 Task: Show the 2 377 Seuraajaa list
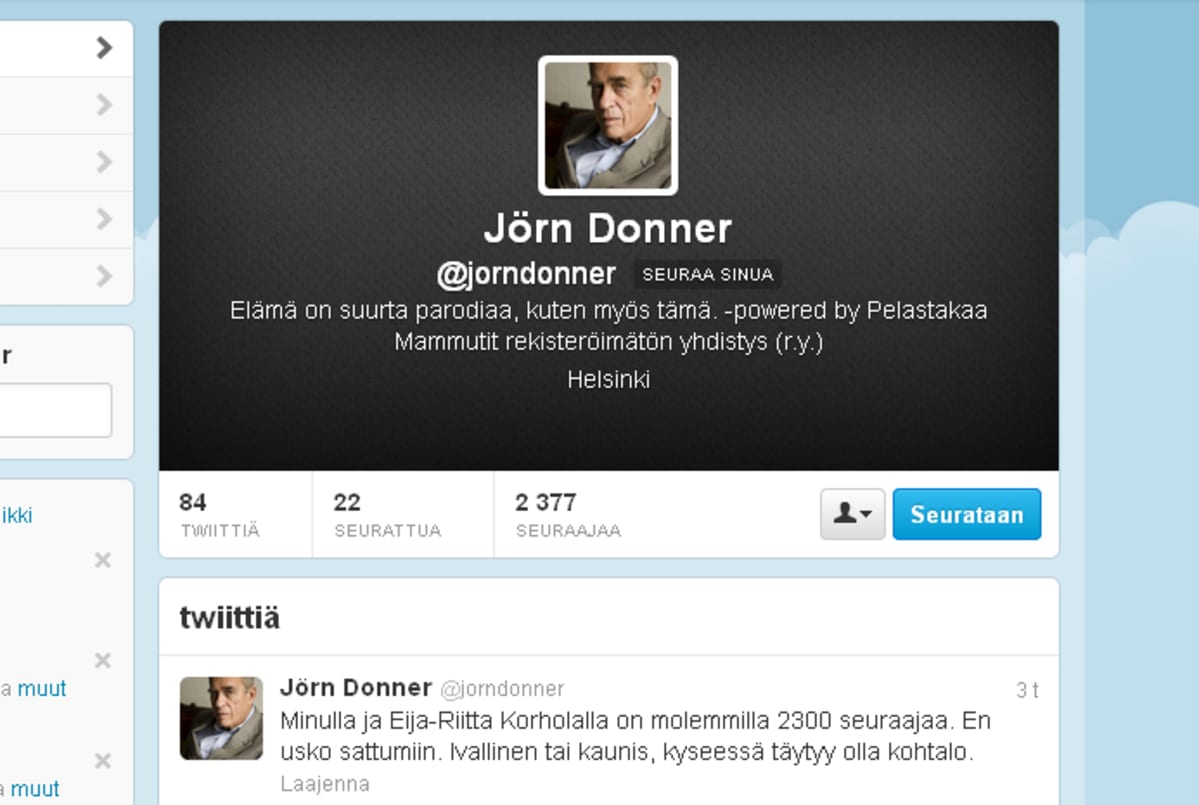pos(567,514)
